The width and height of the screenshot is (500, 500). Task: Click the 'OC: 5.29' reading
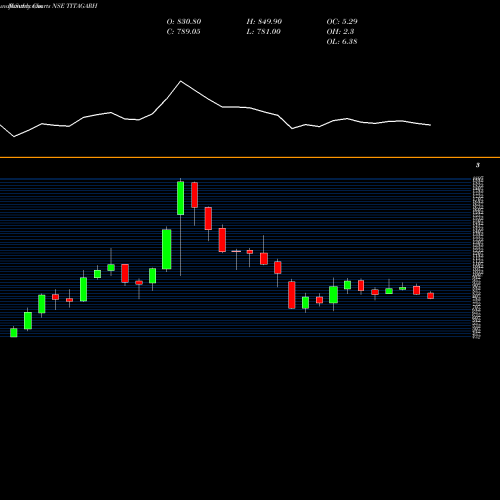pos(342,21)
